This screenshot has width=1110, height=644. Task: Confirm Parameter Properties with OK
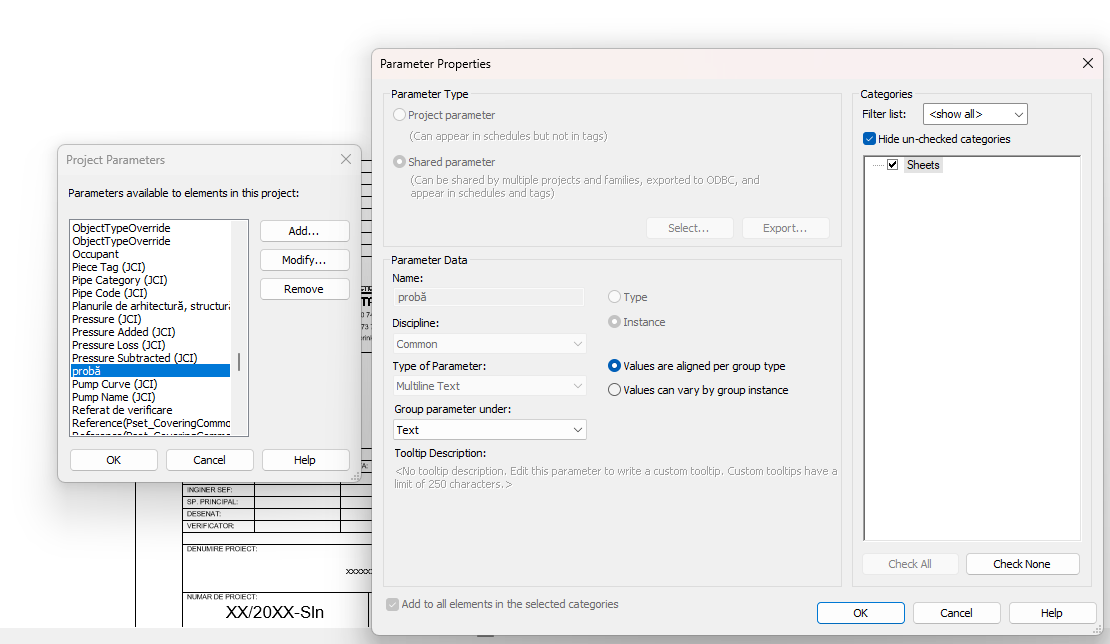point(860,613)
